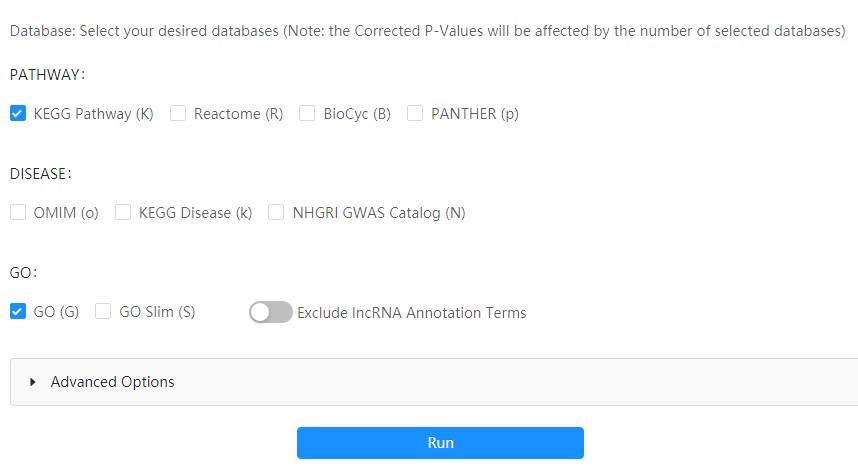The width and height of the screenshot is (858, 475).
Task: Click the KEGG Pathway (K) label text
Action: [x=94, y=114]
